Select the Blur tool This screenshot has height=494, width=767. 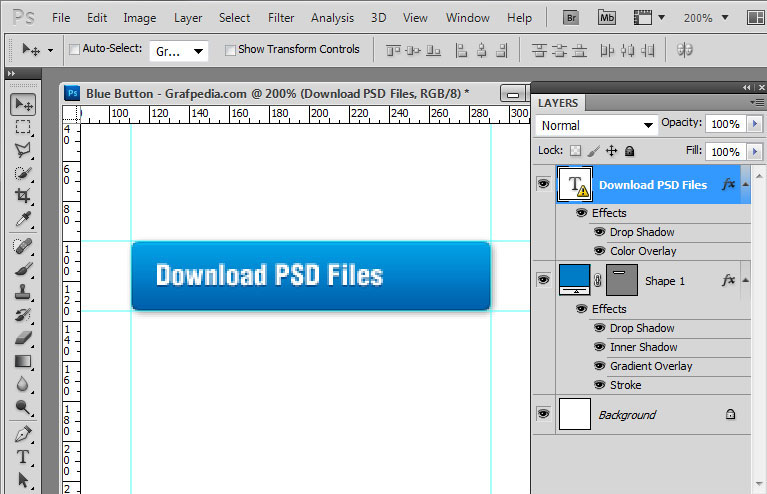coord(23,384)
